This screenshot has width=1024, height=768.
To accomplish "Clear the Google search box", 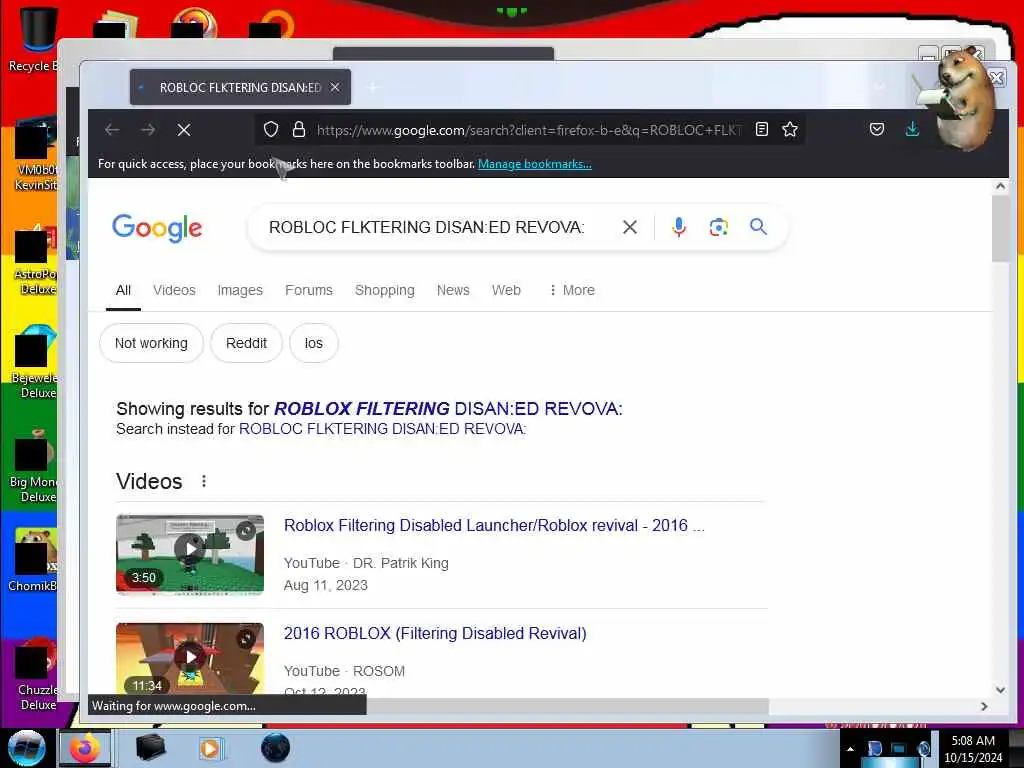I will tap(630, 227).
